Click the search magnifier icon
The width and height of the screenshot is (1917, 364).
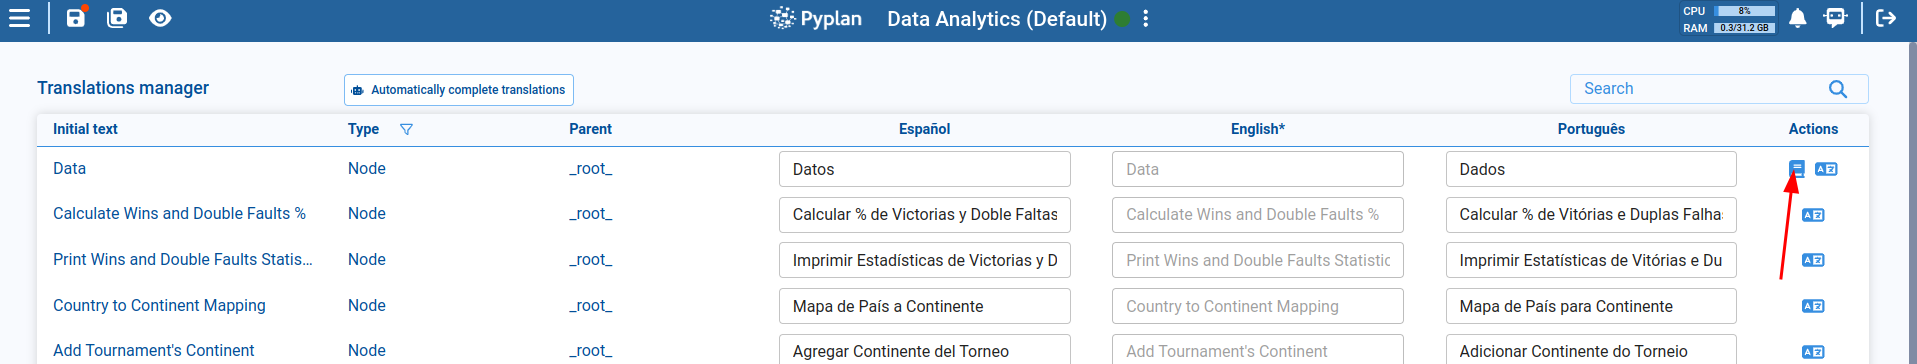click(1838, 89)
